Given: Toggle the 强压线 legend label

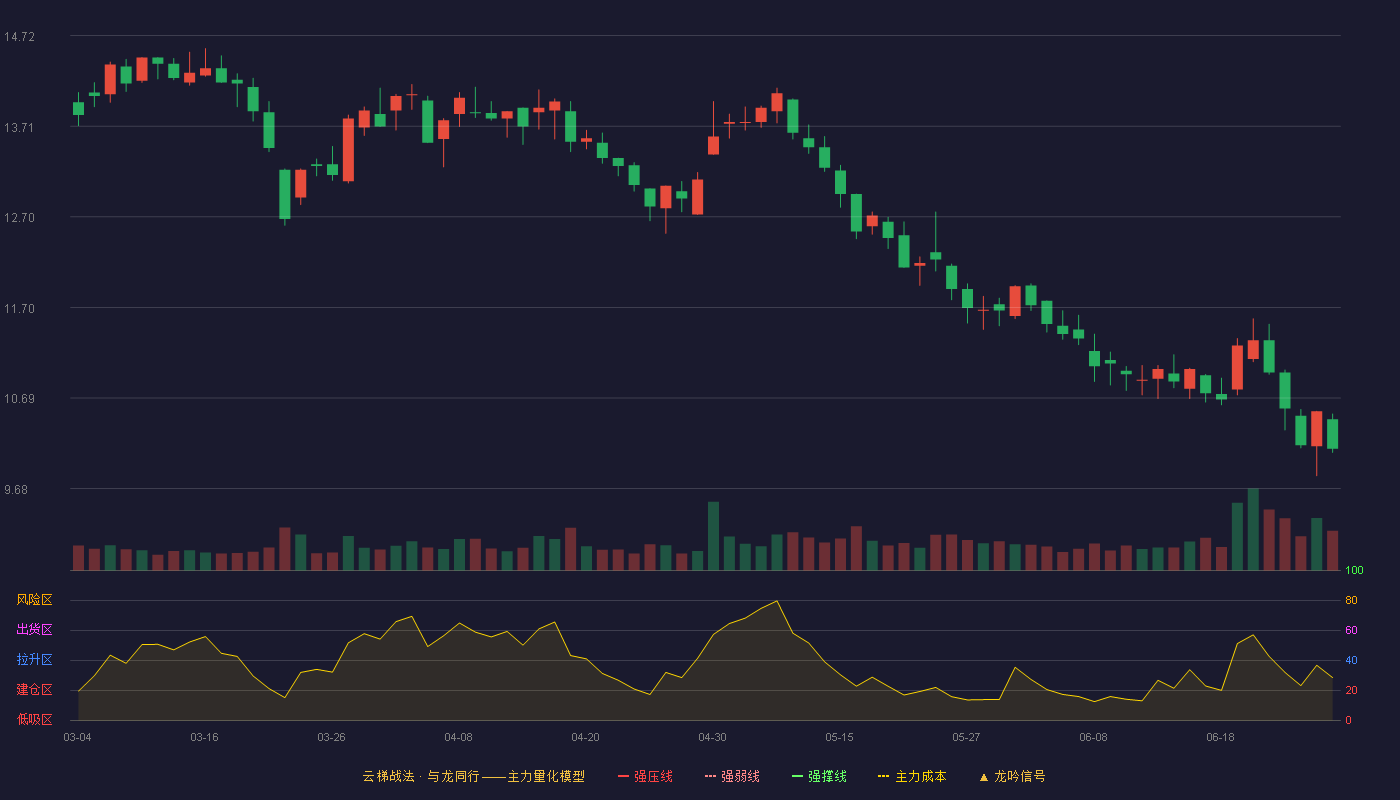Looking at the screenshot, I should tap(653, 776).
